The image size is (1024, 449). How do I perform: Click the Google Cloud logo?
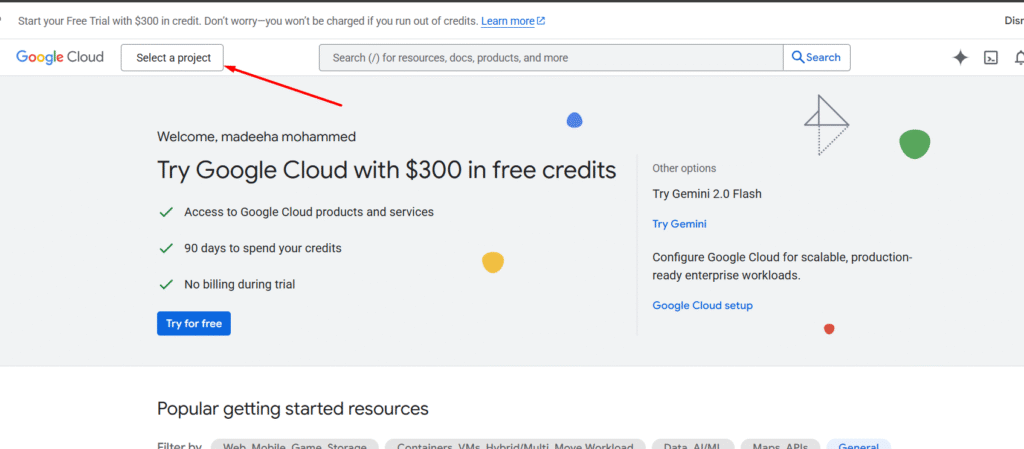(x=60, y=57)
